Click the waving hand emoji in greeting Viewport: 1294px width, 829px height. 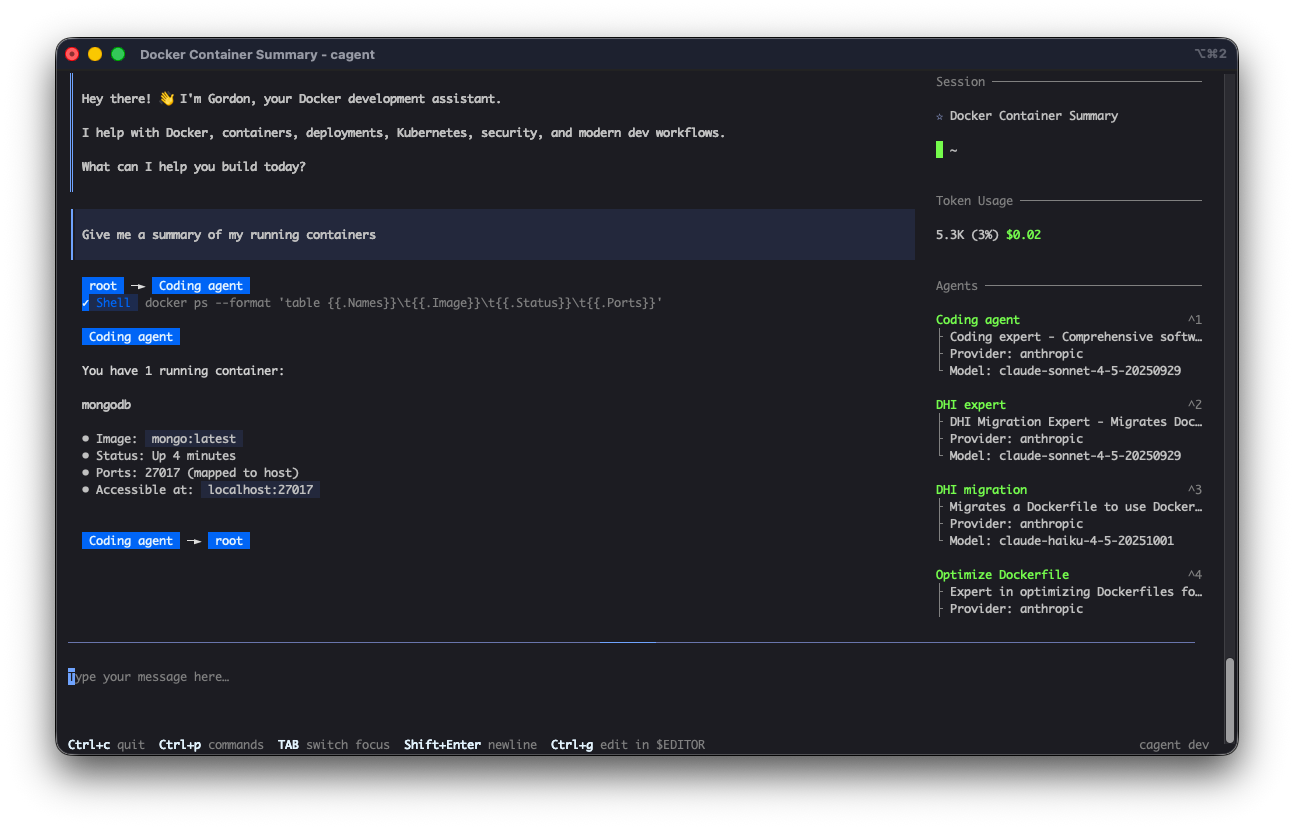tap(166, 99)
